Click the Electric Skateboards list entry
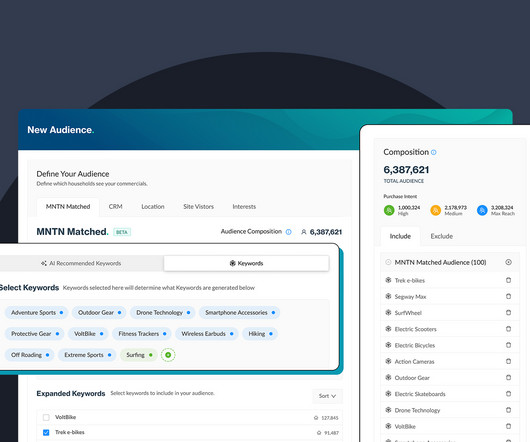This screenshot has height=442, width=530. (420, 394)
